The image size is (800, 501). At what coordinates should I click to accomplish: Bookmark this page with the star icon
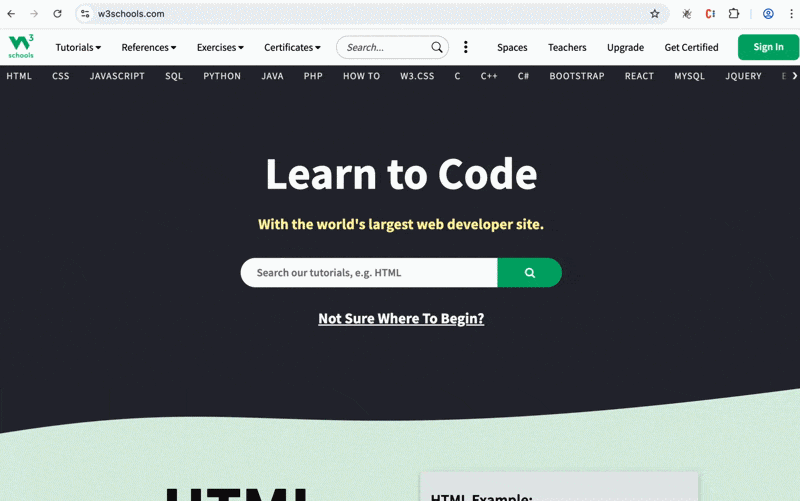655,14
